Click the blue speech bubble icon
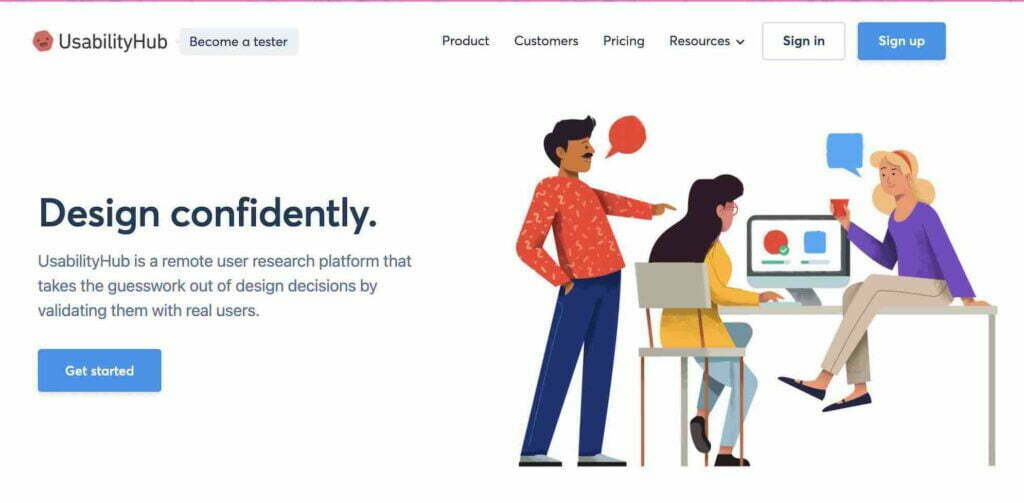Image resolution: width=1024 pixels, height=503 pixels. (845, 154)
